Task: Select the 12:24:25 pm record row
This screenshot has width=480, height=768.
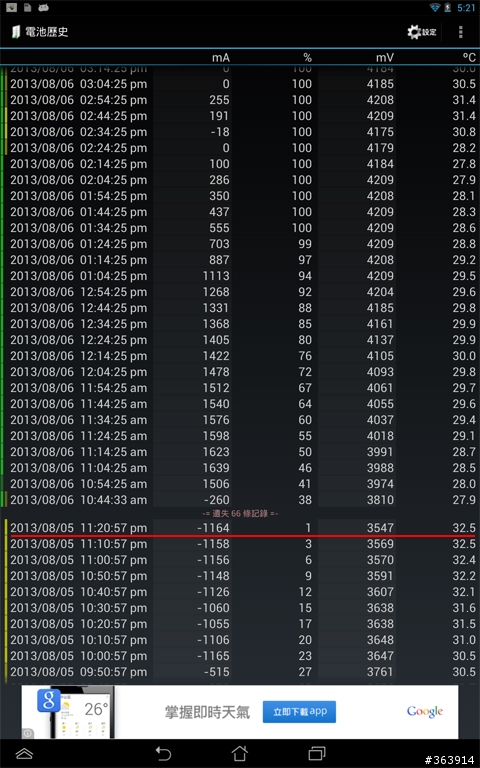Action: pos(240,340)
